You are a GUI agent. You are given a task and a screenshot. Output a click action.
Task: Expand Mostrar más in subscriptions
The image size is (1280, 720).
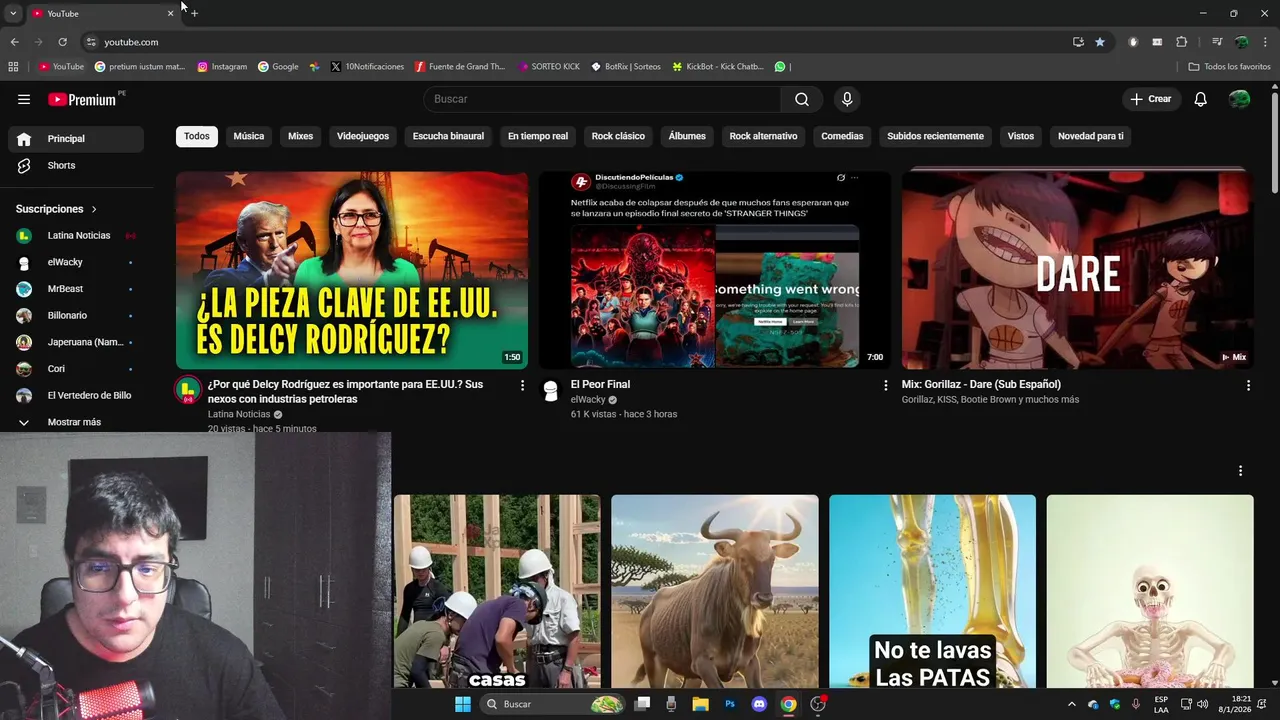[76, 422]
